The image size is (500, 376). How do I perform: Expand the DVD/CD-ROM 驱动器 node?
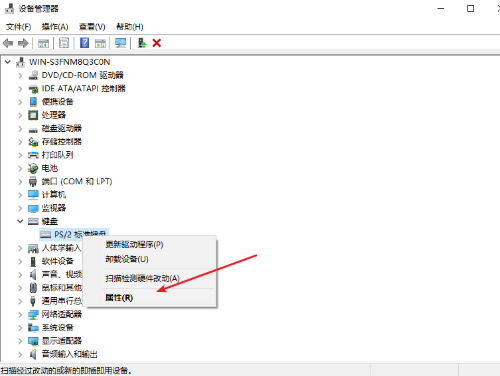(20, 75)
